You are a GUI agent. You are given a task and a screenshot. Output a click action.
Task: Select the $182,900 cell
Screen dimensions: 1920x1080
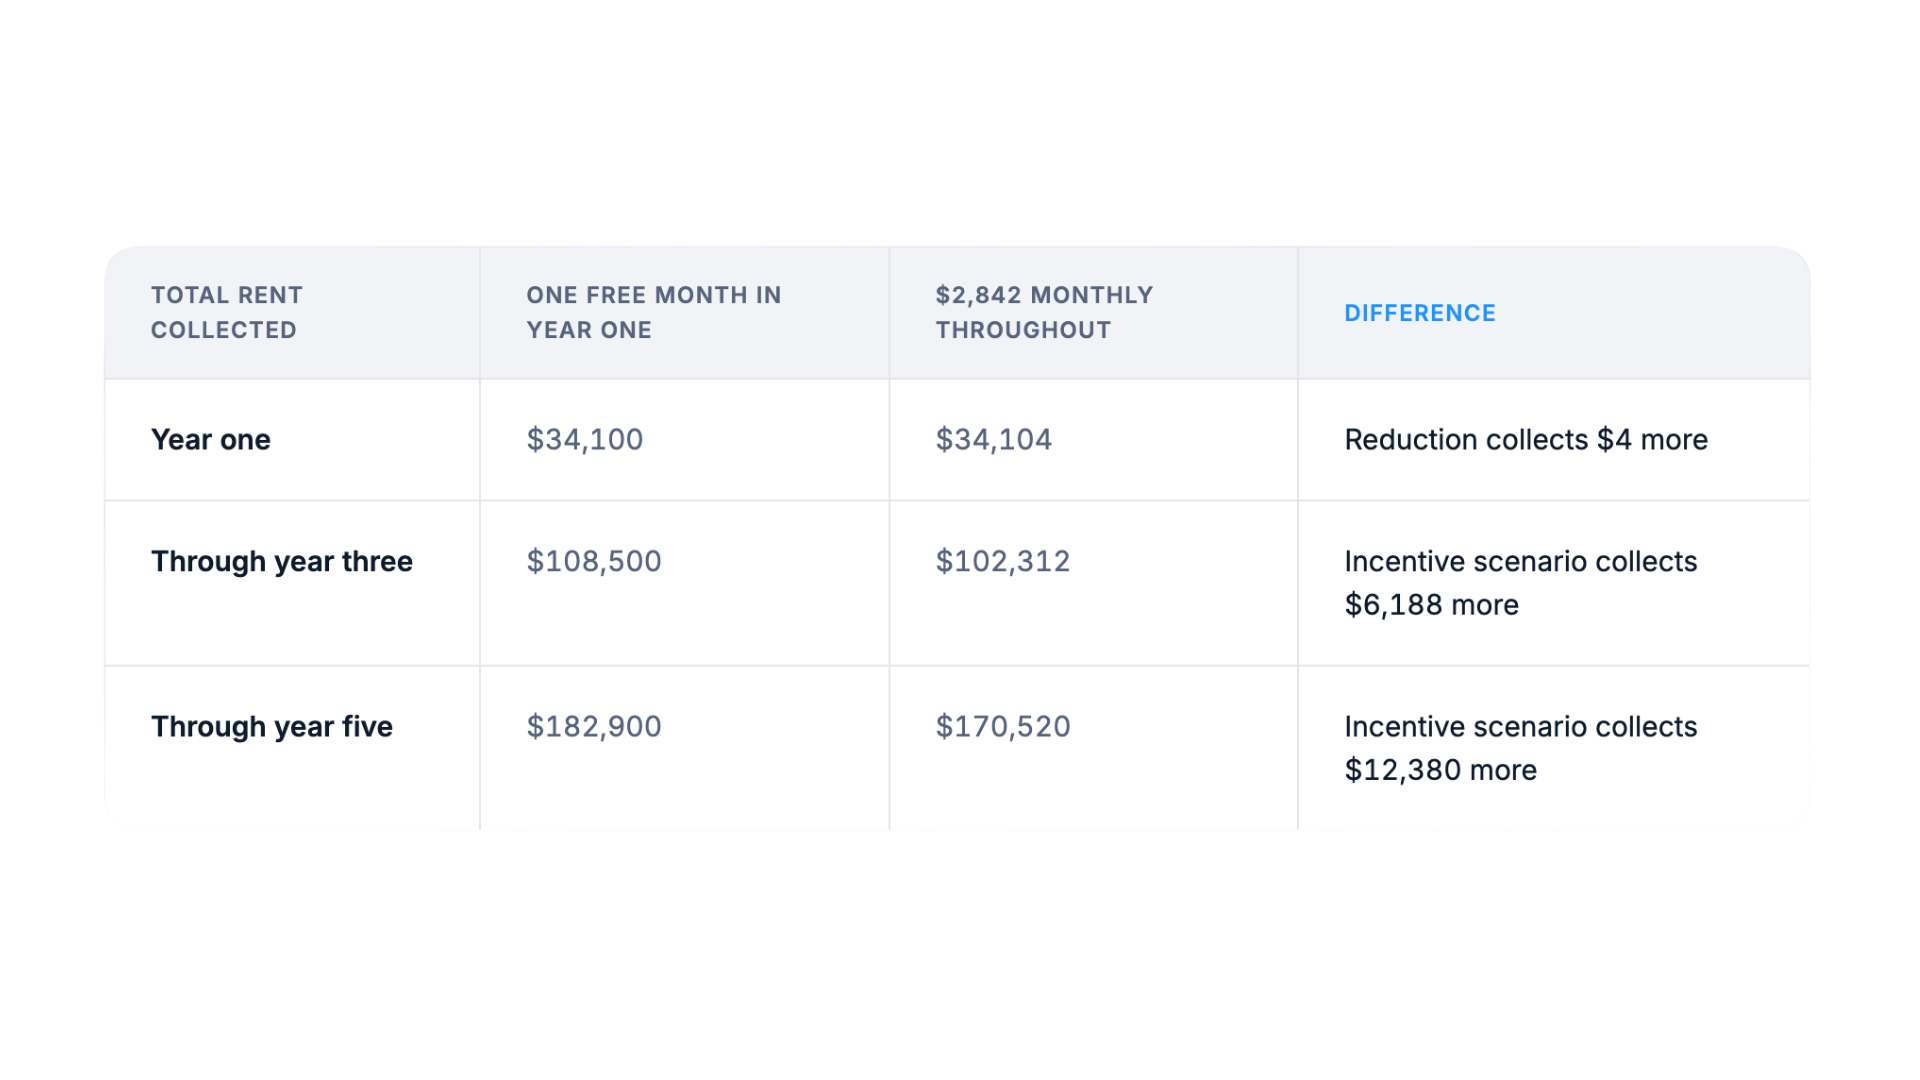pos(594,726)
